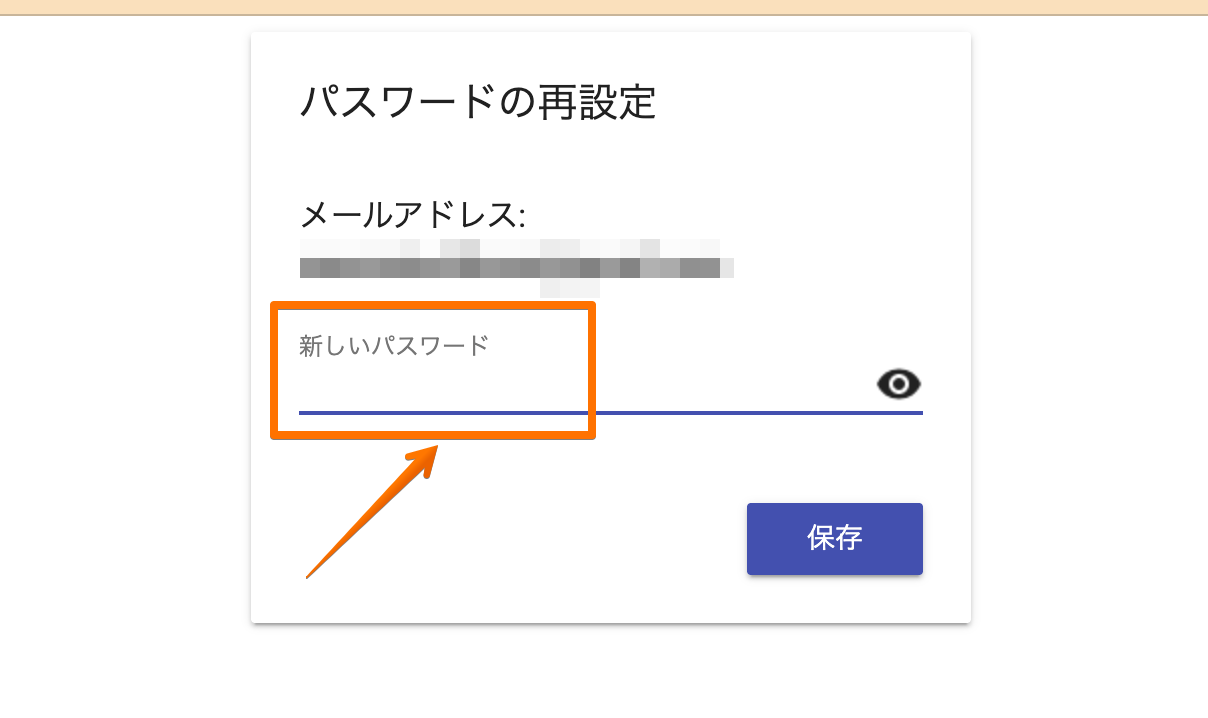Click the blue underline of password field
Image resolution: width=1208 pixels, height=718 pixels.
pos(611,411)
